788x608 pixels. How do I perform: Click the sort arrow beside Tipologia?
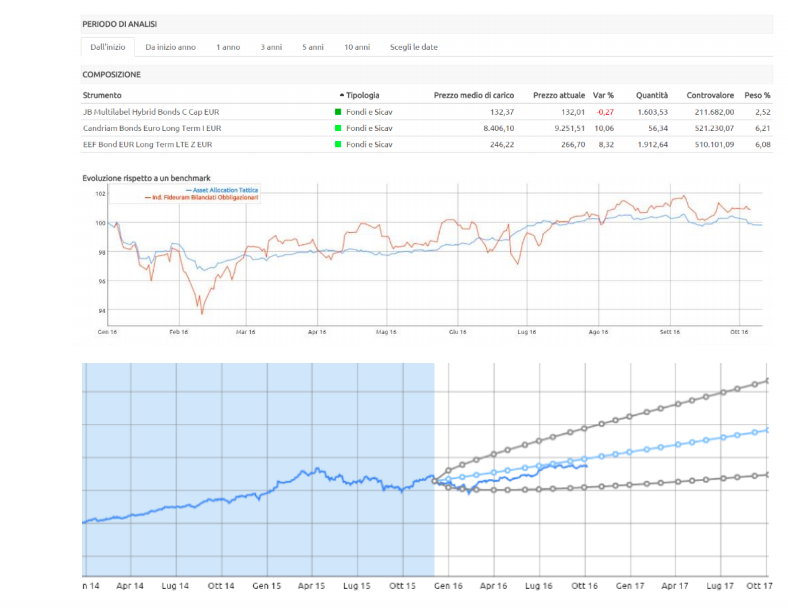click(x=341, y=95)
